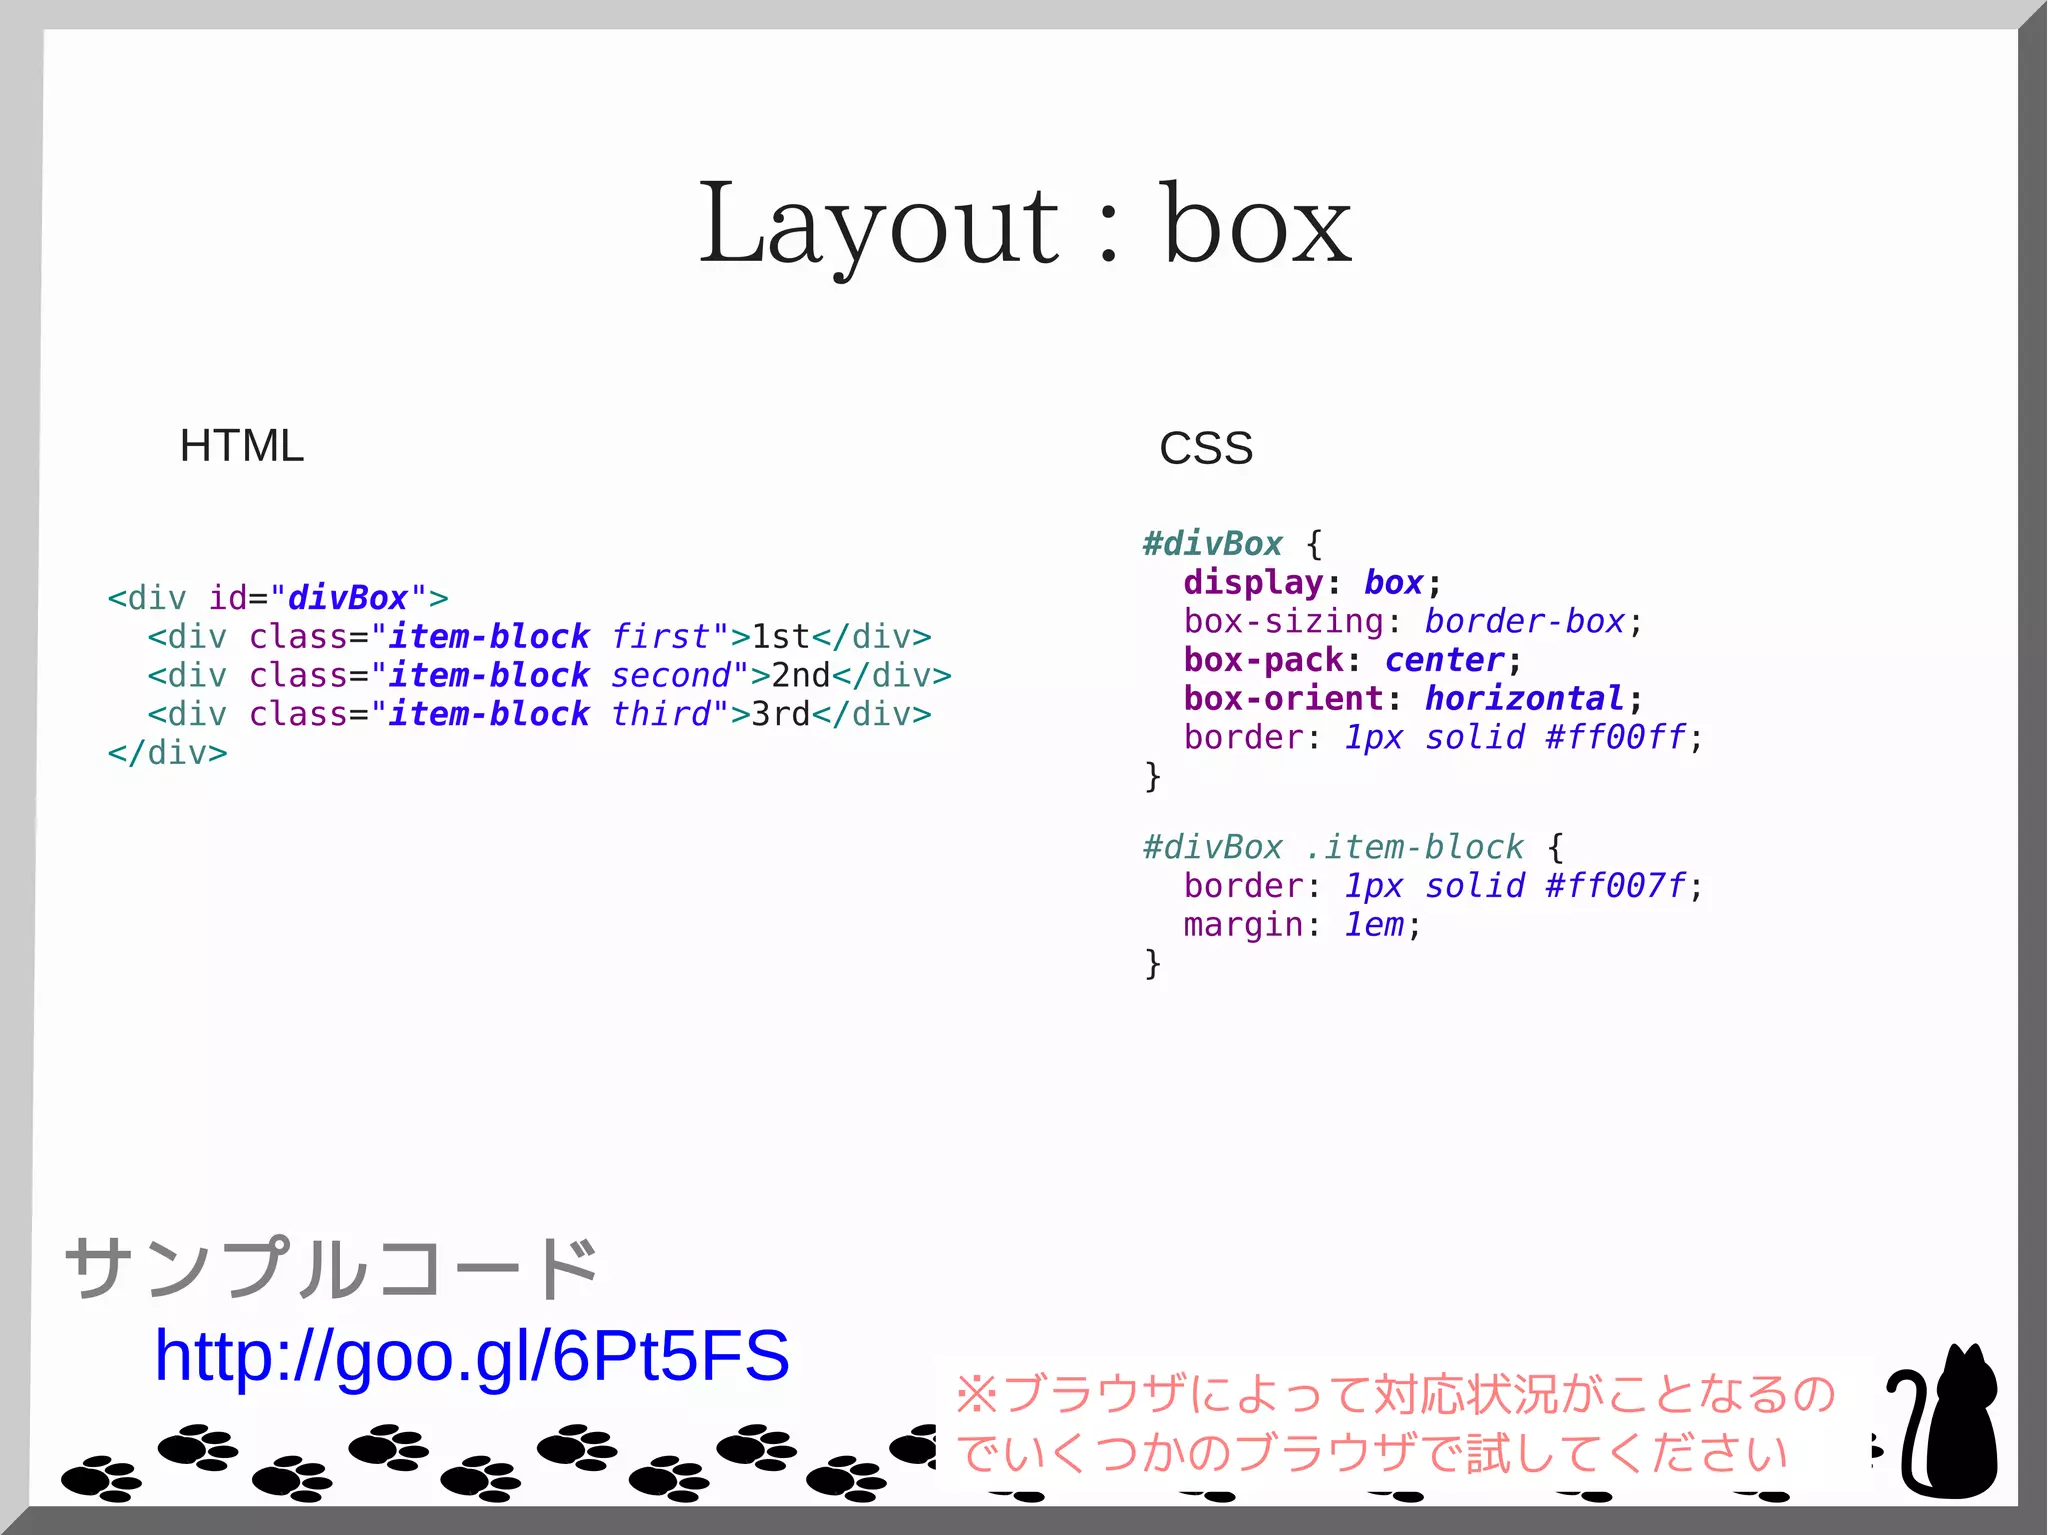This screenshot has height=1535, width=2048.
Task: Click the '#divBox {' selector line
Action: 1233,544
